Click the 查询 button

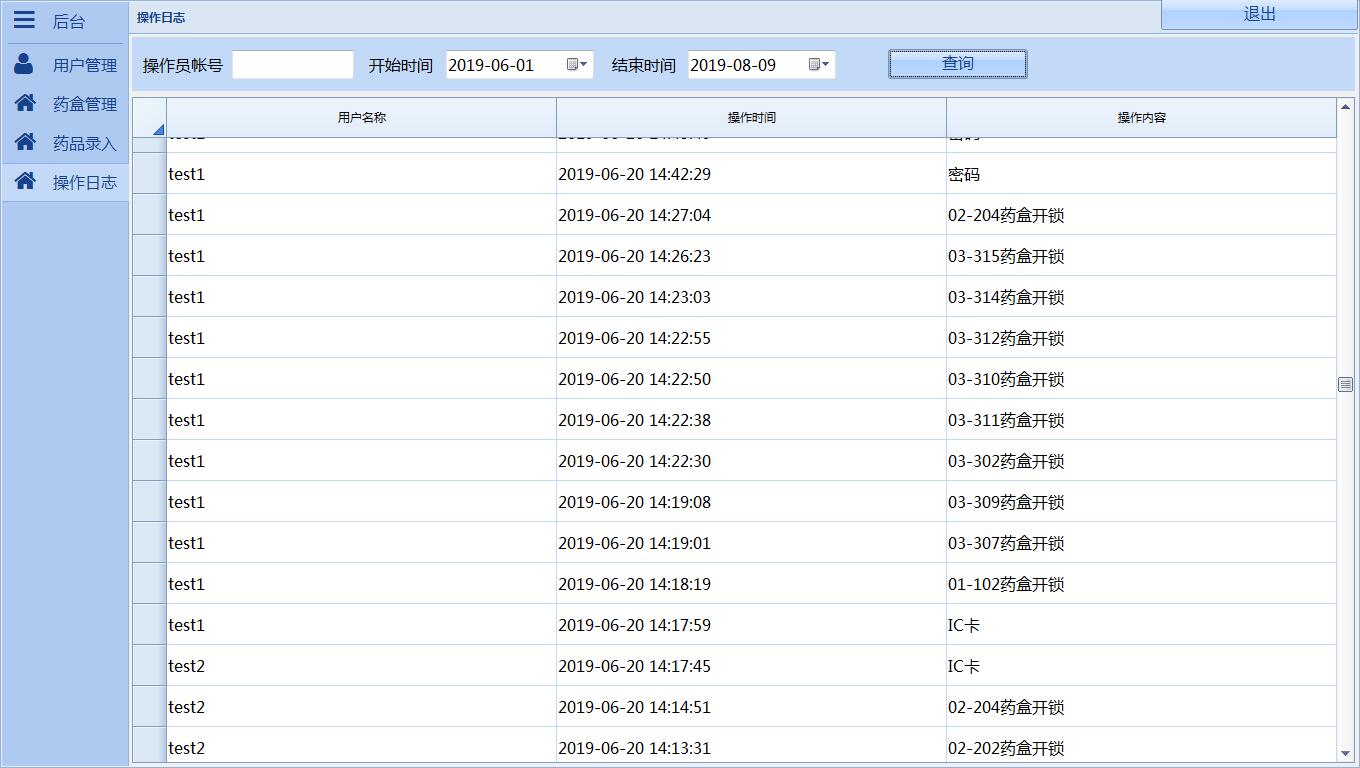[x=957, y=64]
